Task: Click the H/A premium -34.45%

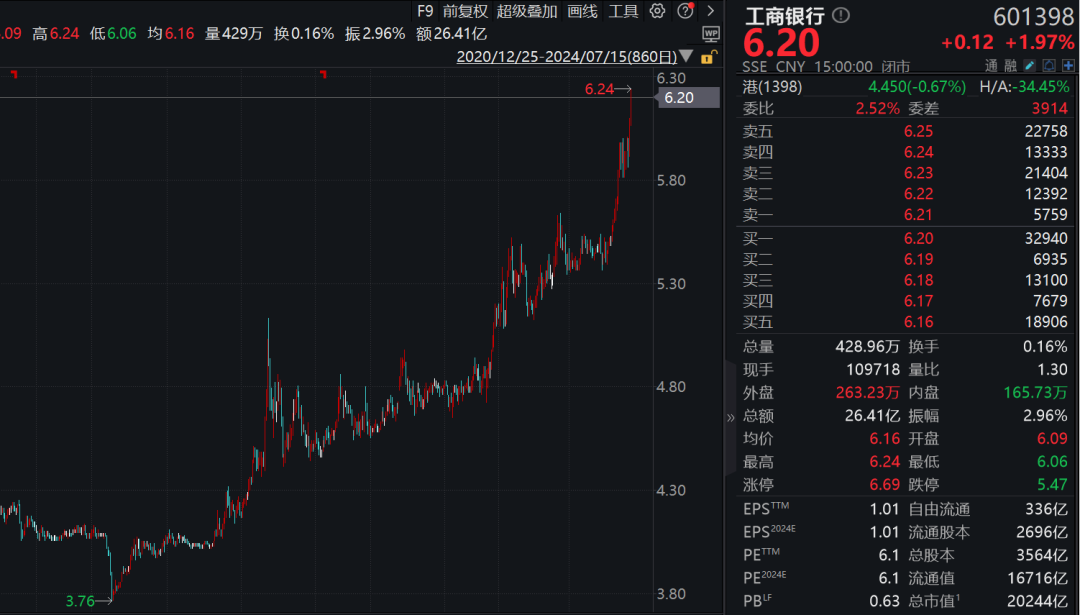Action: [1042, 87]
